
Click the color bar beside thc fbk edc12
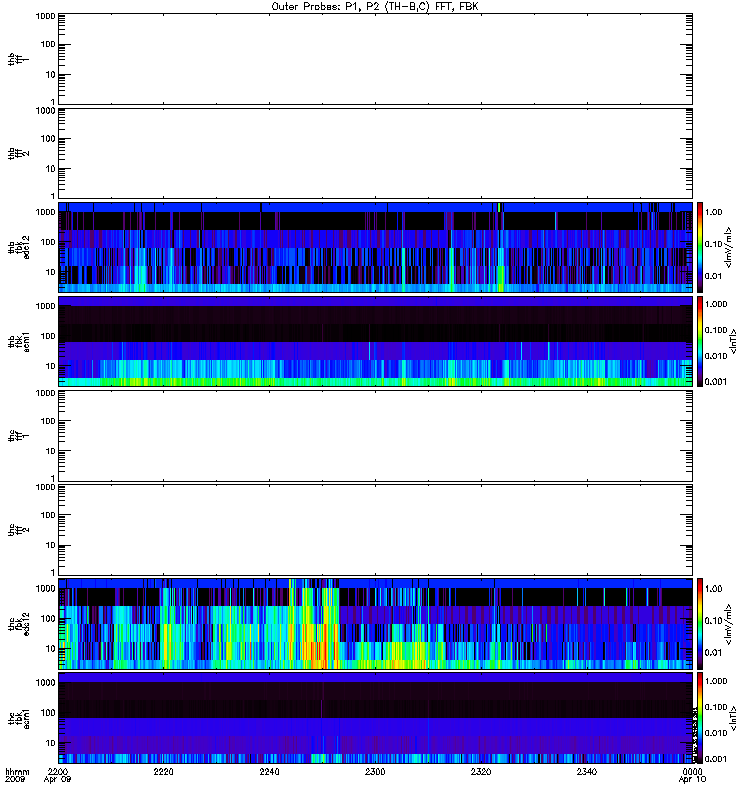click(699, 624)
